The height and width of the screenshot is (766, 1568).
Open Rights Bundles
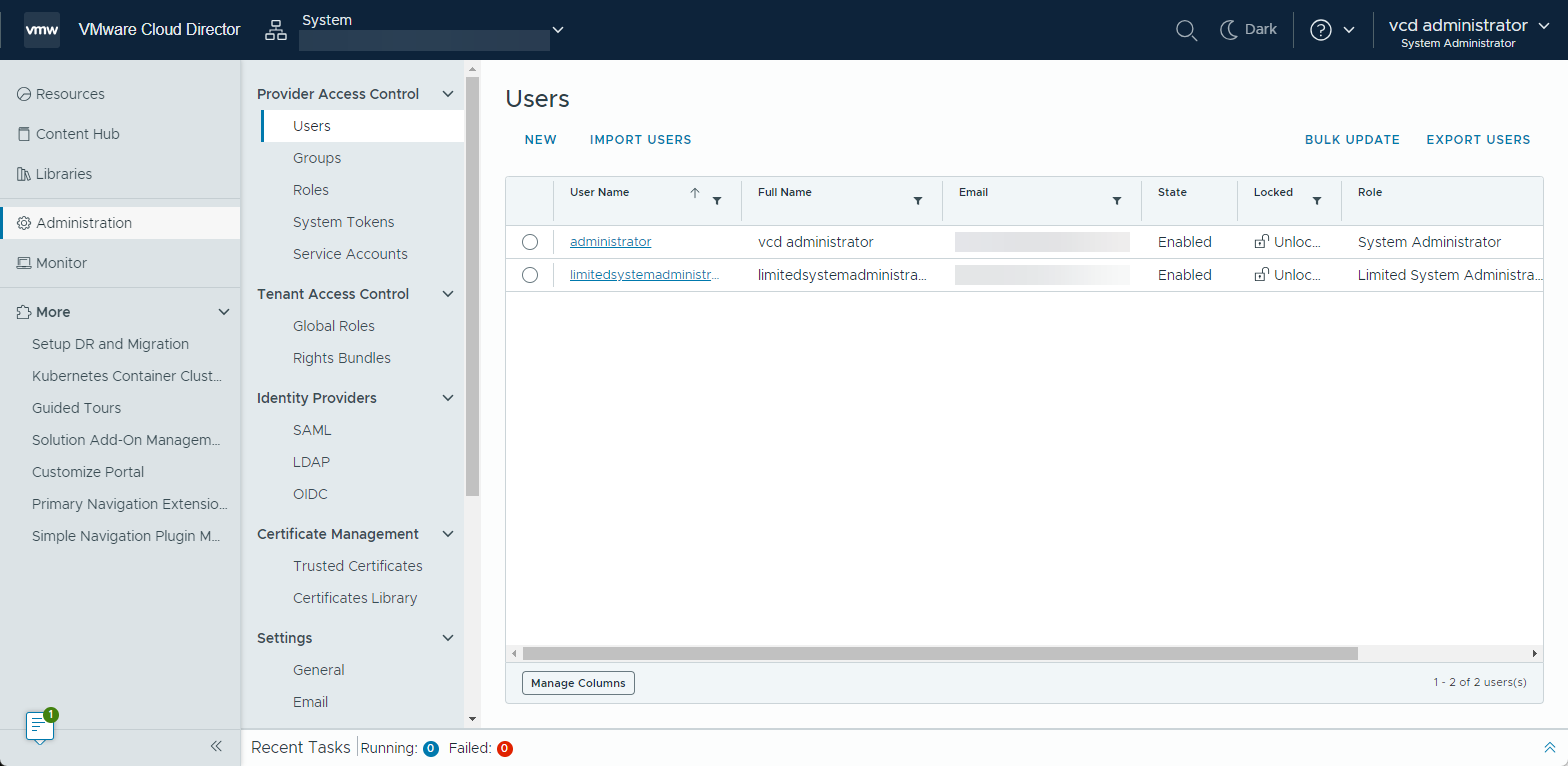(x=342, y=358)
